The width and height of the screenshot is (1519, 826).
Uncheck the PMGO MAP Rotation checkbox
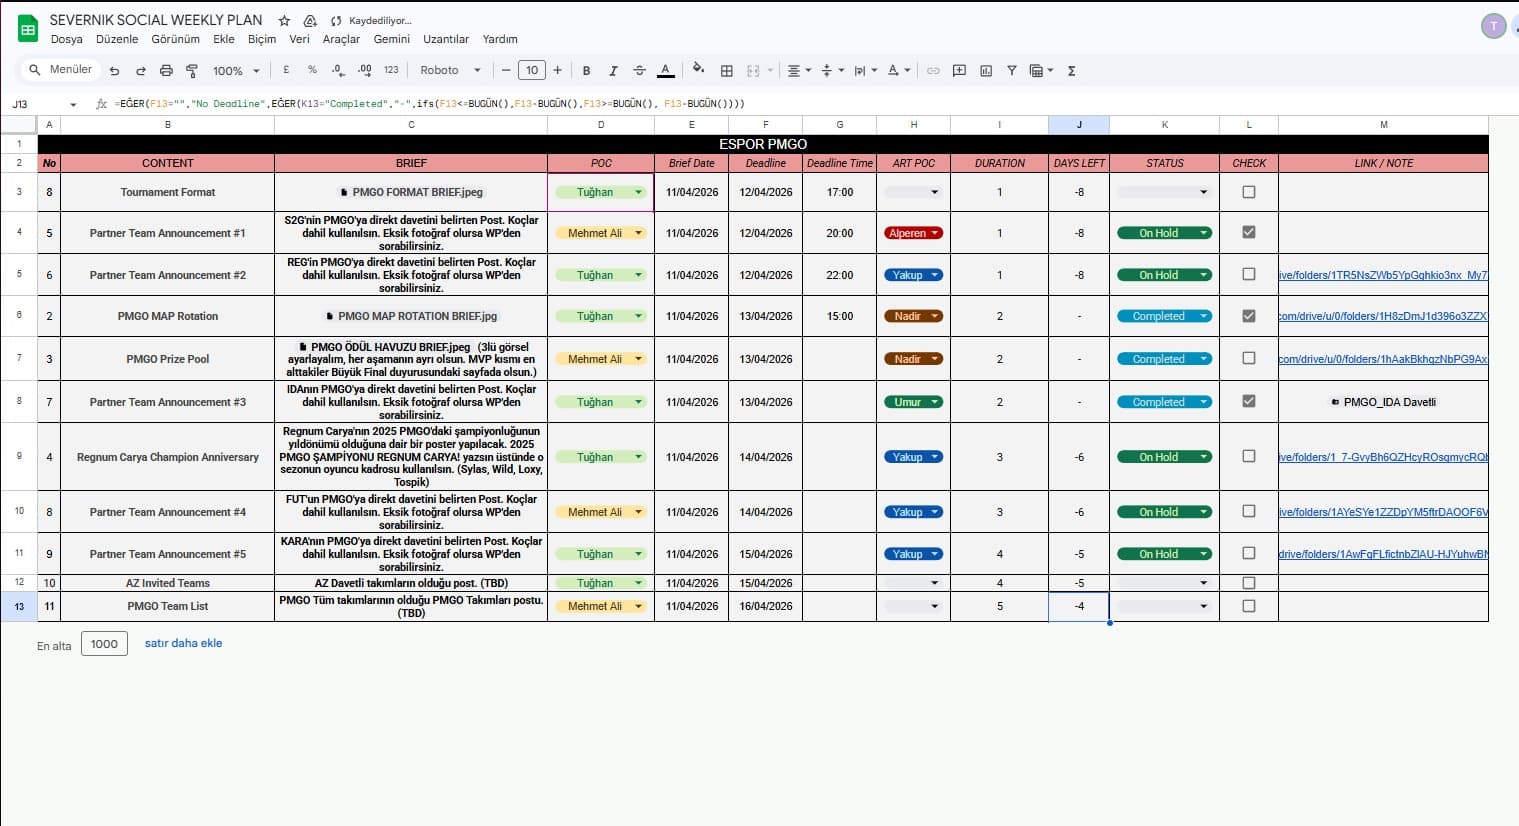pos(1248,316)
